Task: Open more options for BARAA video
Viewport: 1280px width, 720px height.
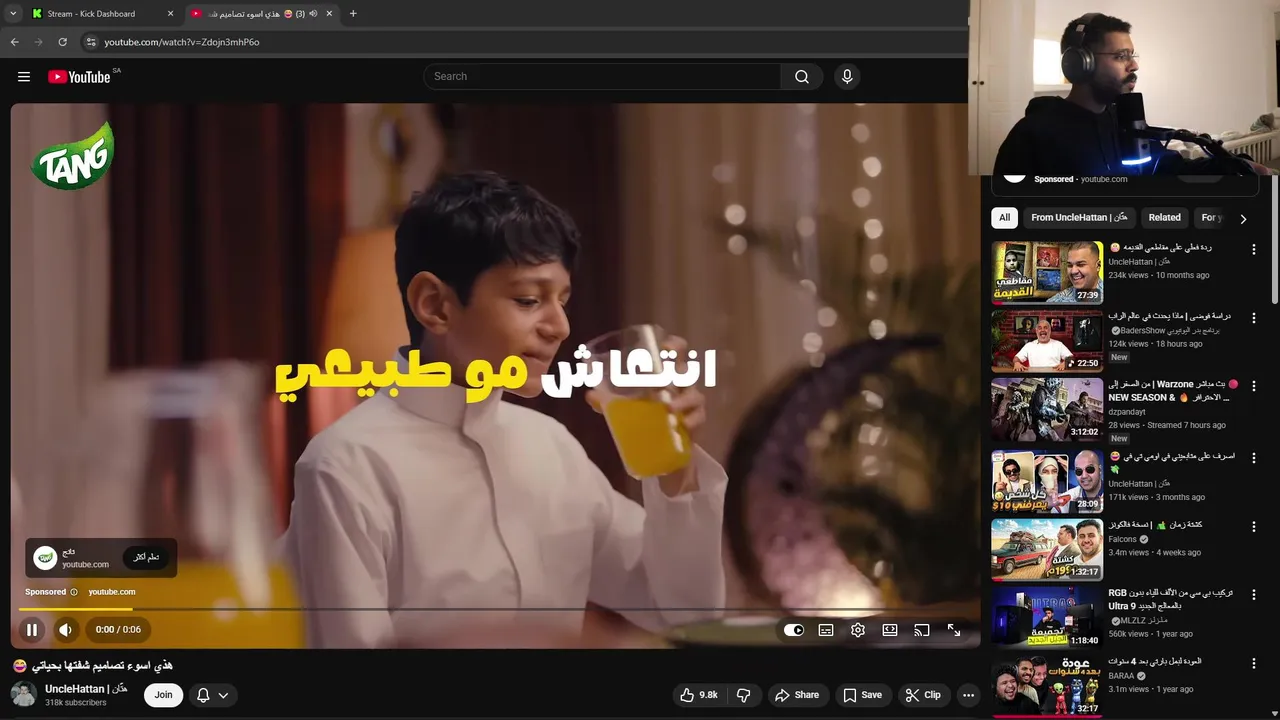Action: point(1253,663)
